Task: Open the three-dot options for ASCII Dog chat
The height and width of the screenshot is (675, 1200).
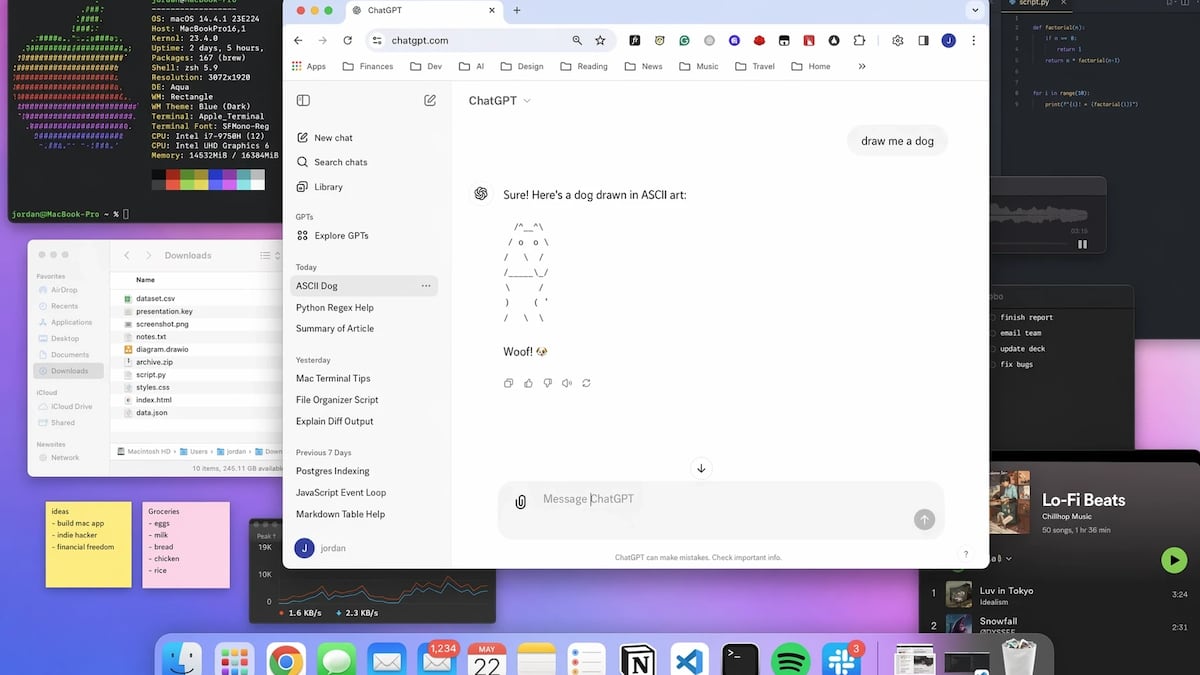Action: coord(426,286)
